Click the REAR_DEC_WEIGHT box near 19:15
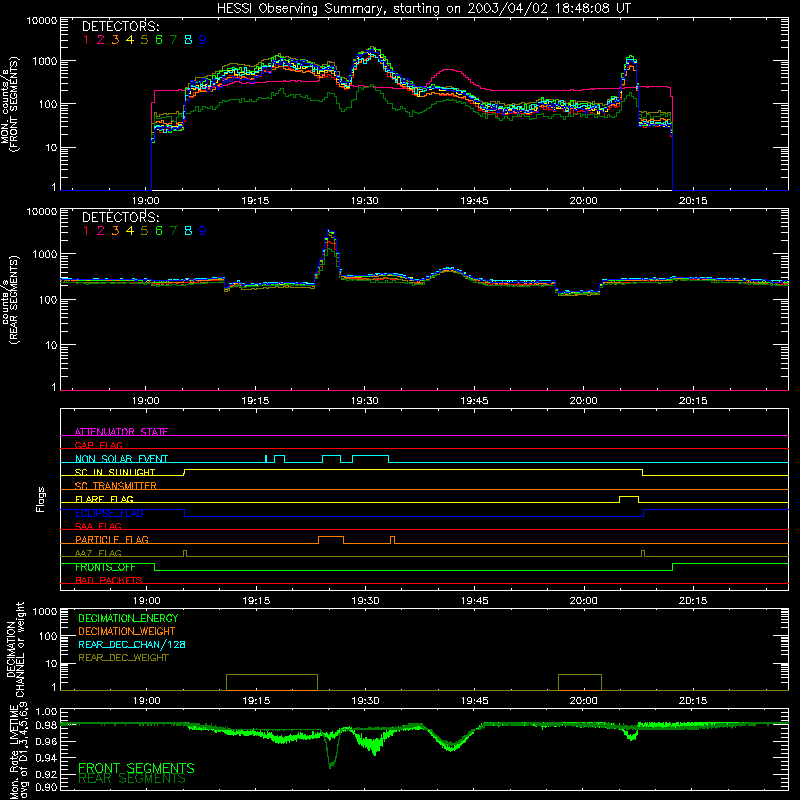800x800 pixels. coord(272,683)
